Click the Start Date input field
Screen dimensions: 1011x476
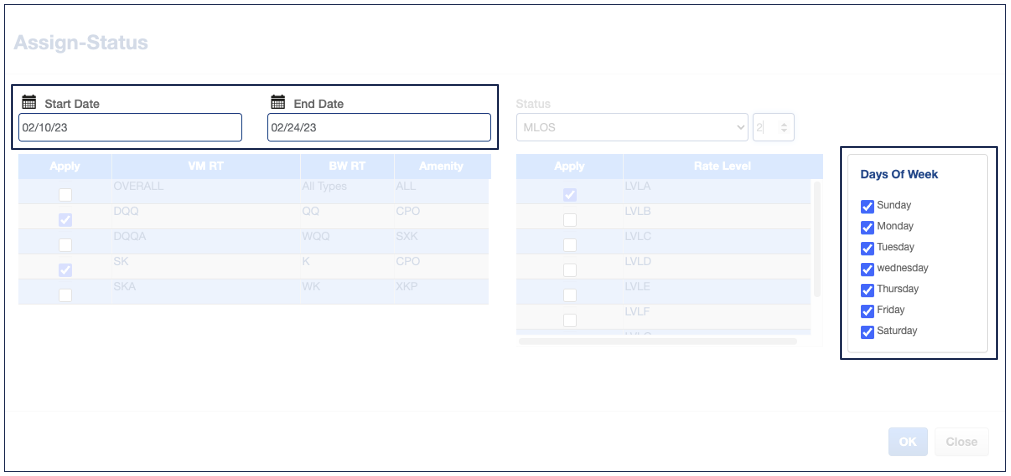point(130,127)
